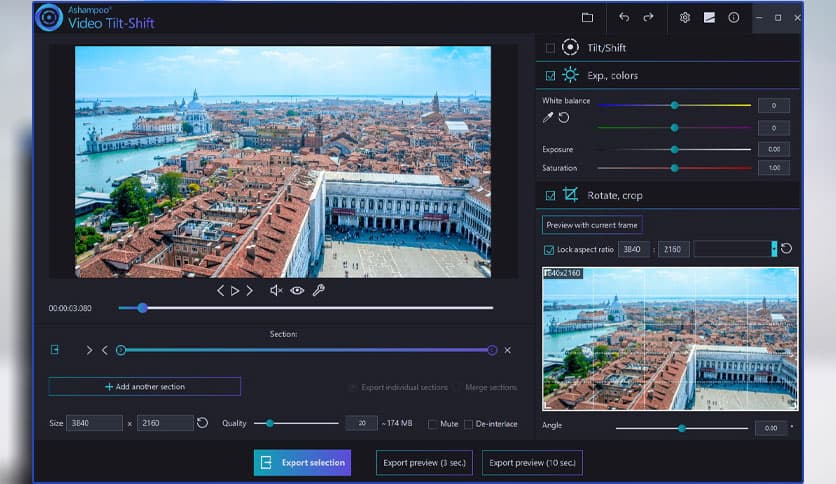Click the Size width field 3840
The height and width of the screenshot is (484, 836).
pyautogui.click(x=94, y=423)
